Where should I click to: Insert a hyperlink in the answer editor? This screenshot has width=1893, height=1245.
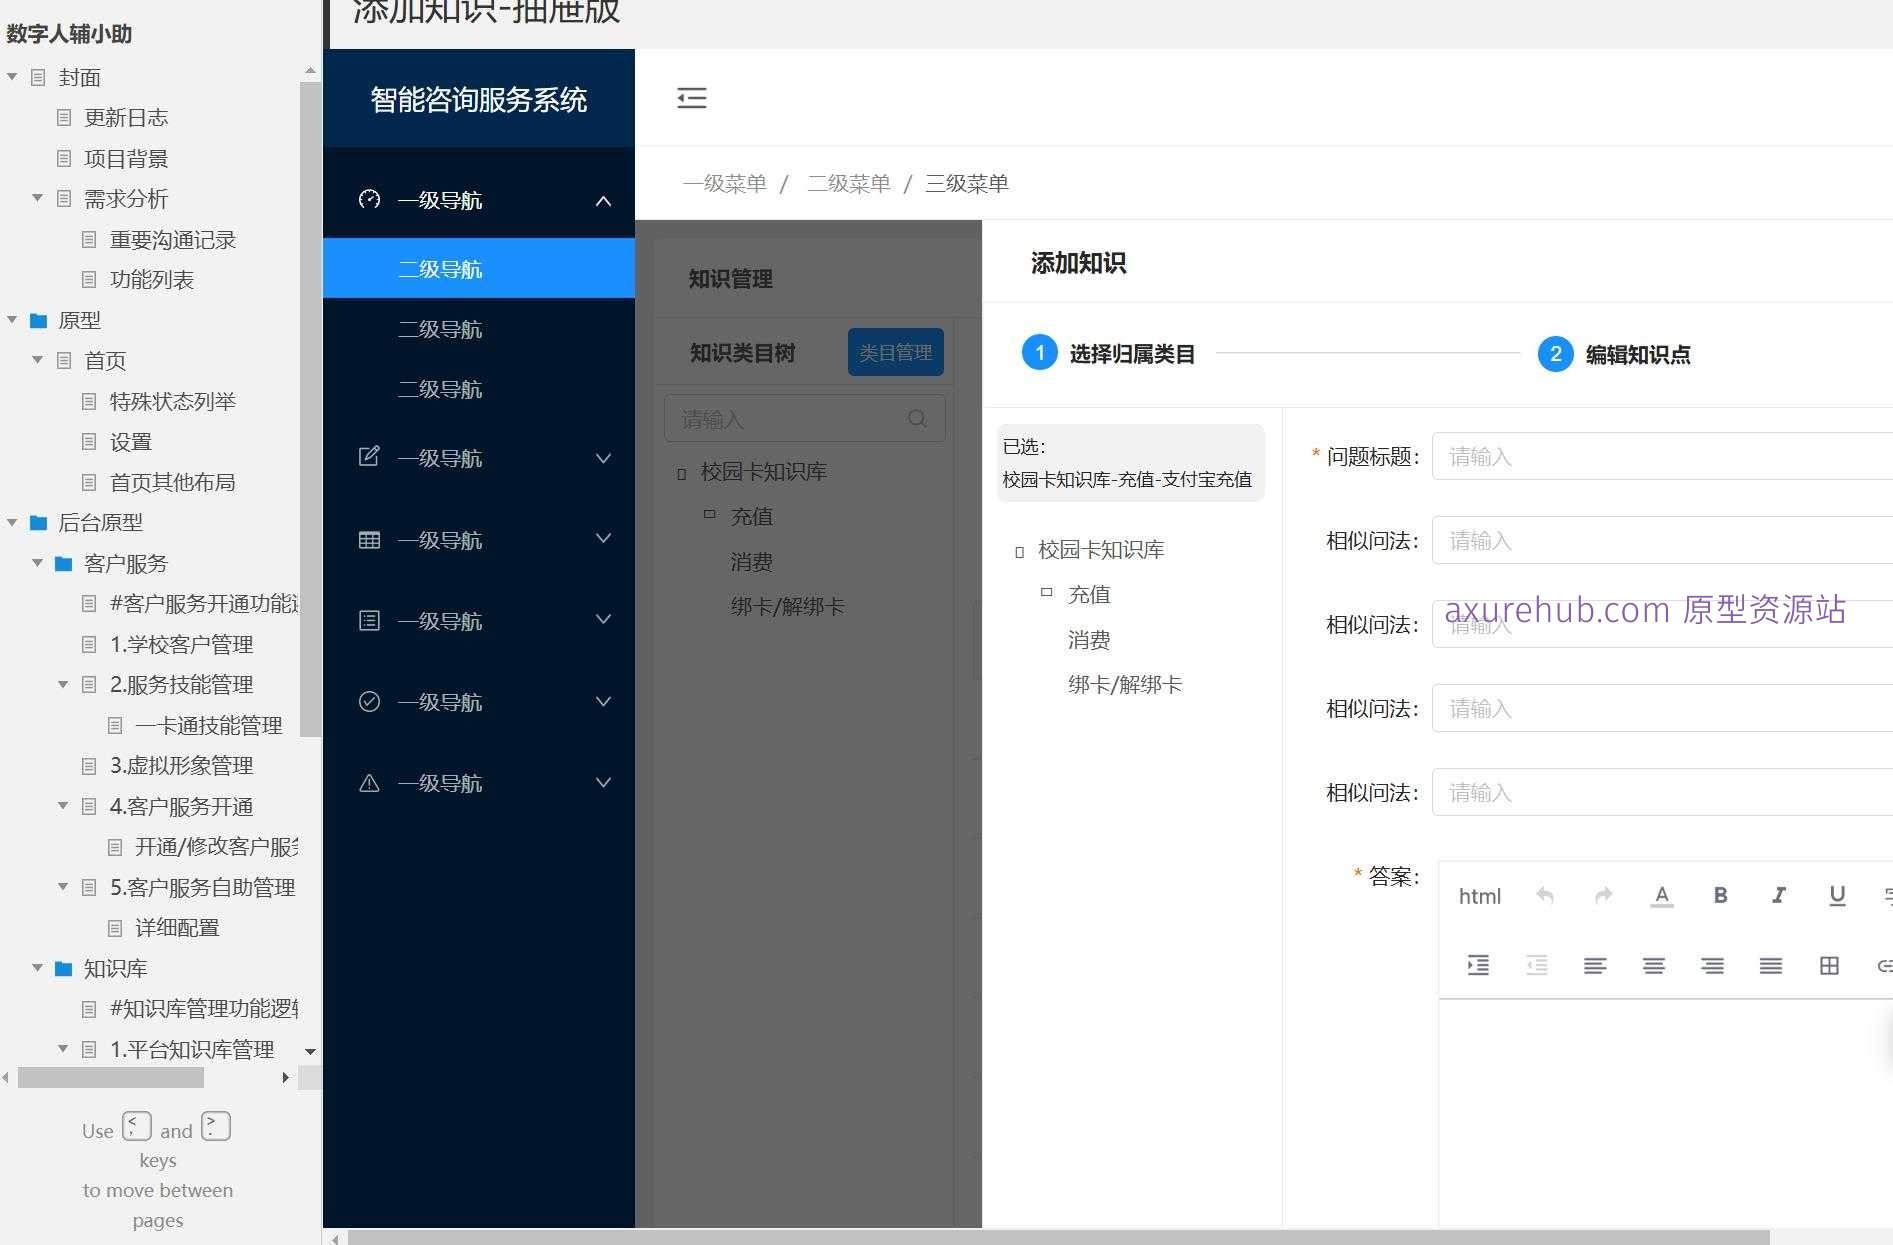tap(1884, 965)
